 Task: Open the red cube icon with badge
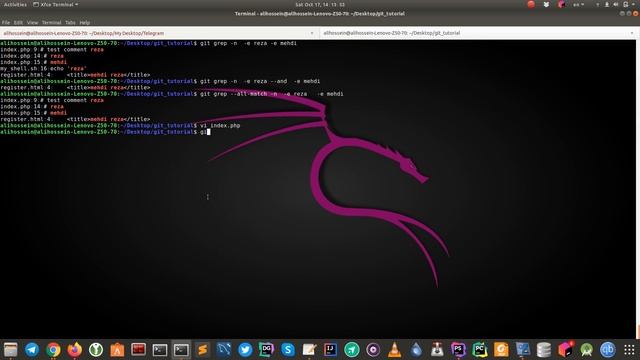[x=565, y=350]
